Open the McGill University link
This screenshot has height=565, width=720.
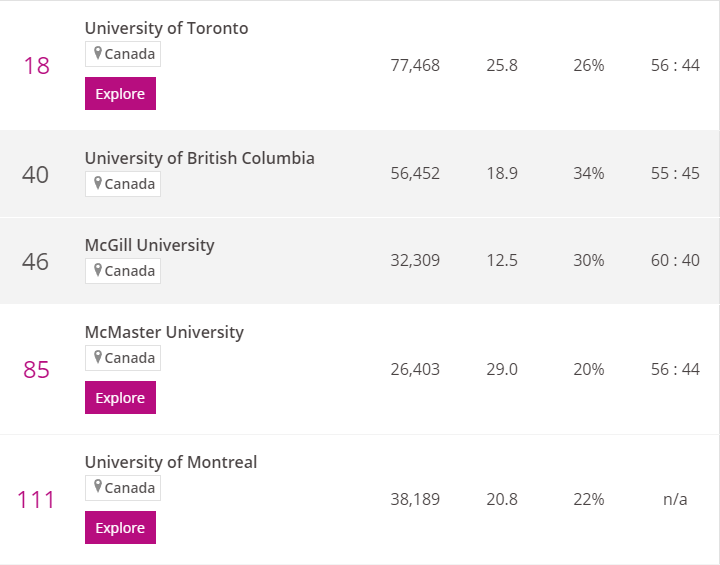coord(149,245)
